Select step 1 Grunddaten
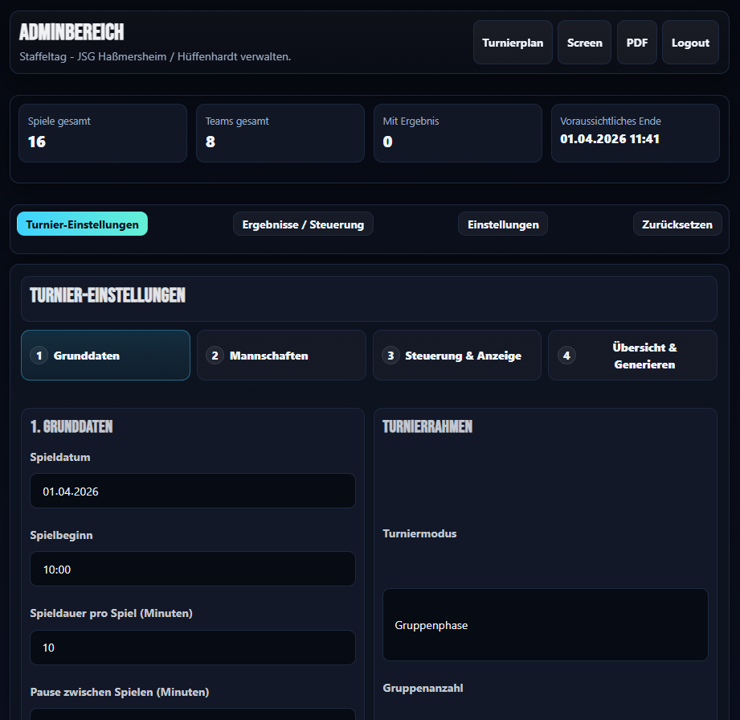Viewport: 740px width, 720px height. tap(105, 356)
